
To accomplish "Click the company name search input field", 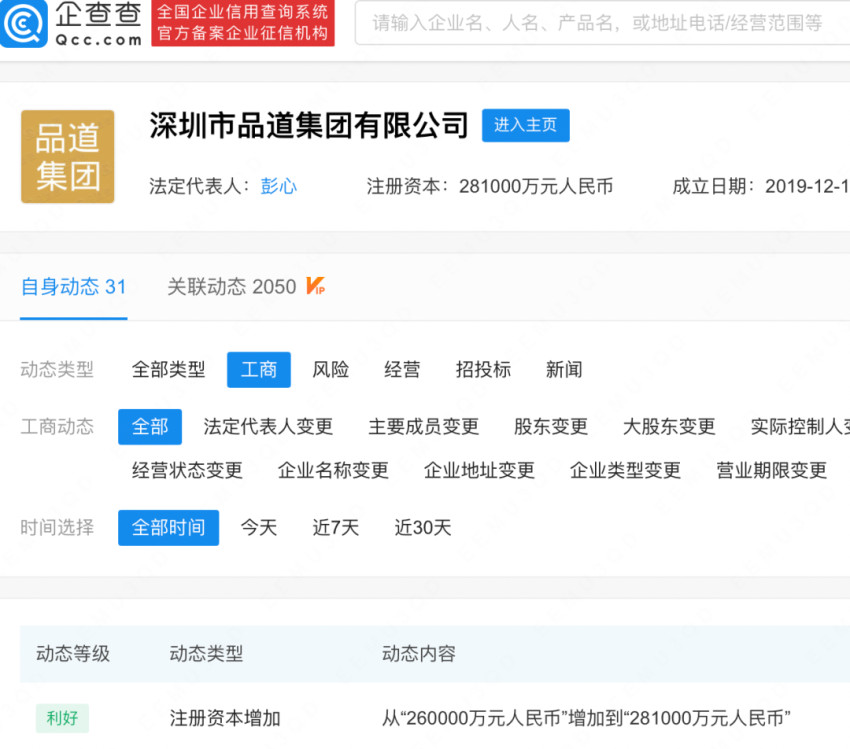I will [x=600, y=24].
